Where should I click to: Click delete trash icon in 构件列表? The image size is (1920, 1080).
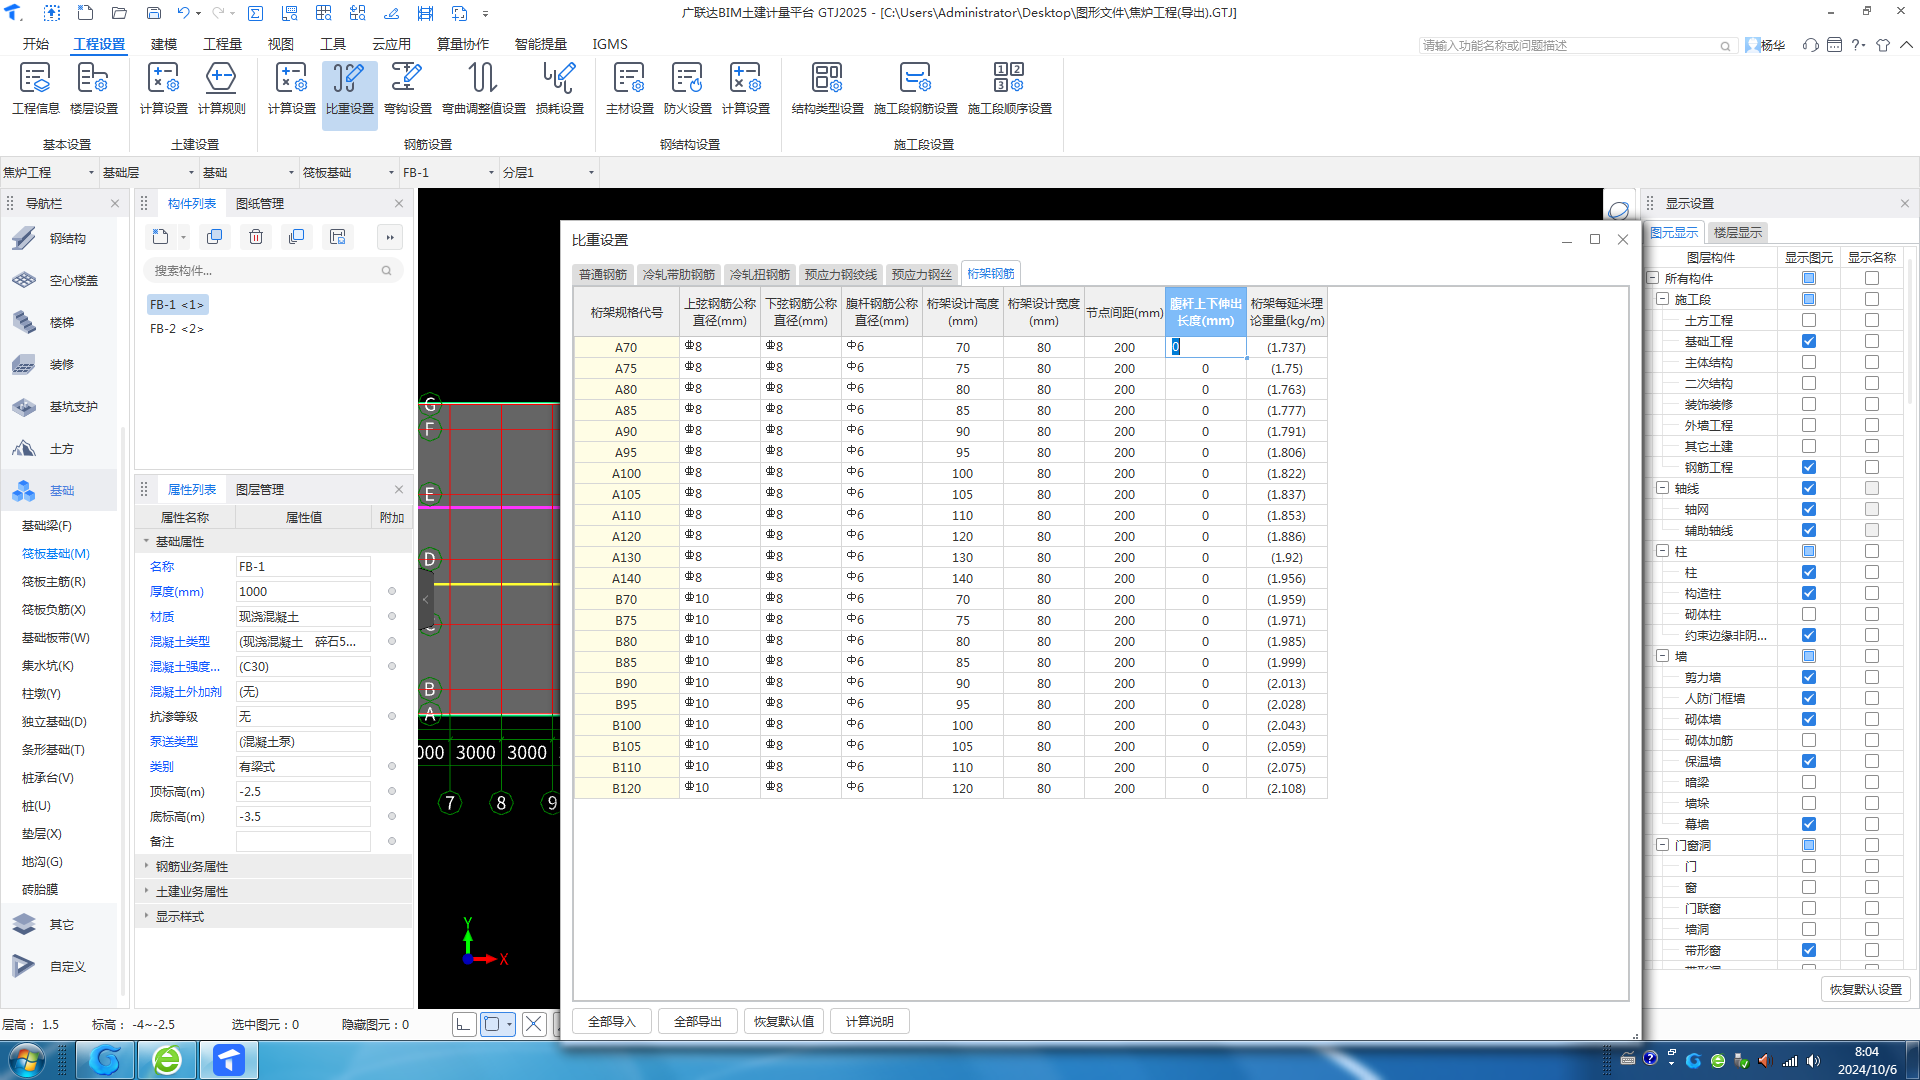pyautogui.click(x=256, y=237)
